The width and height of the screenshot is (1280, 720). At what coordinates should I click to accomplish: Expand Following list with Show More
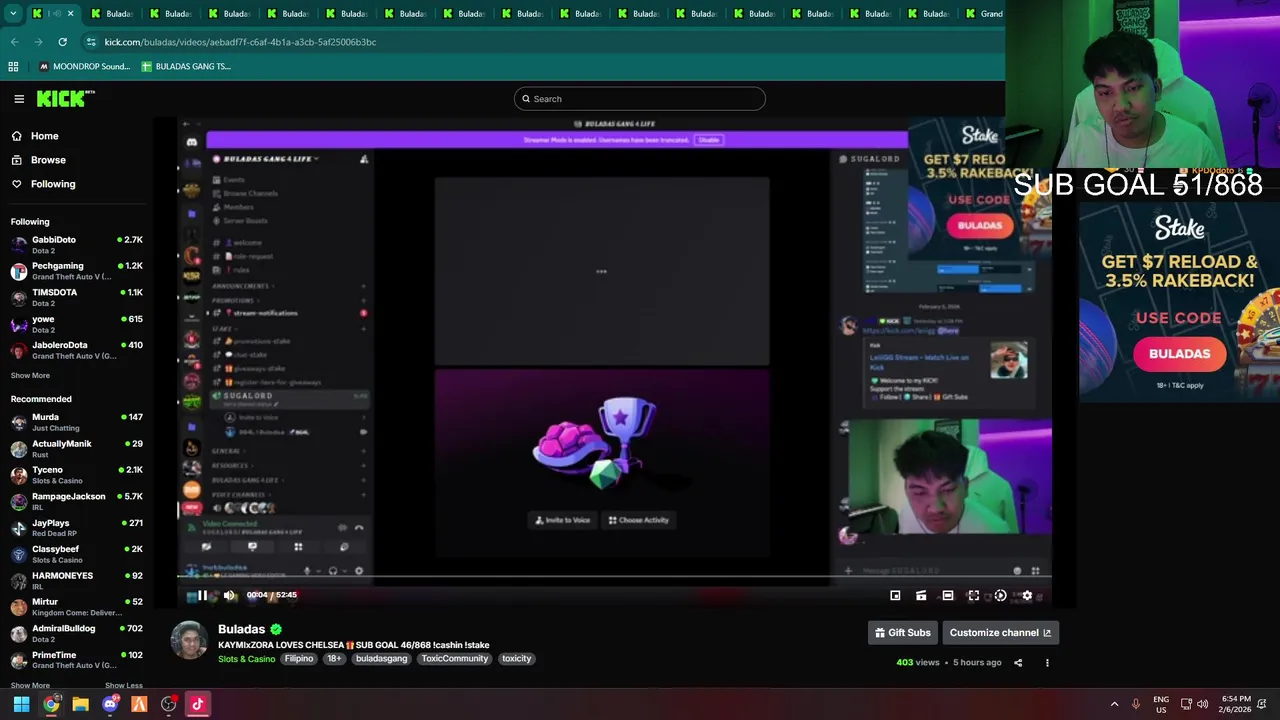click(30, 376)
